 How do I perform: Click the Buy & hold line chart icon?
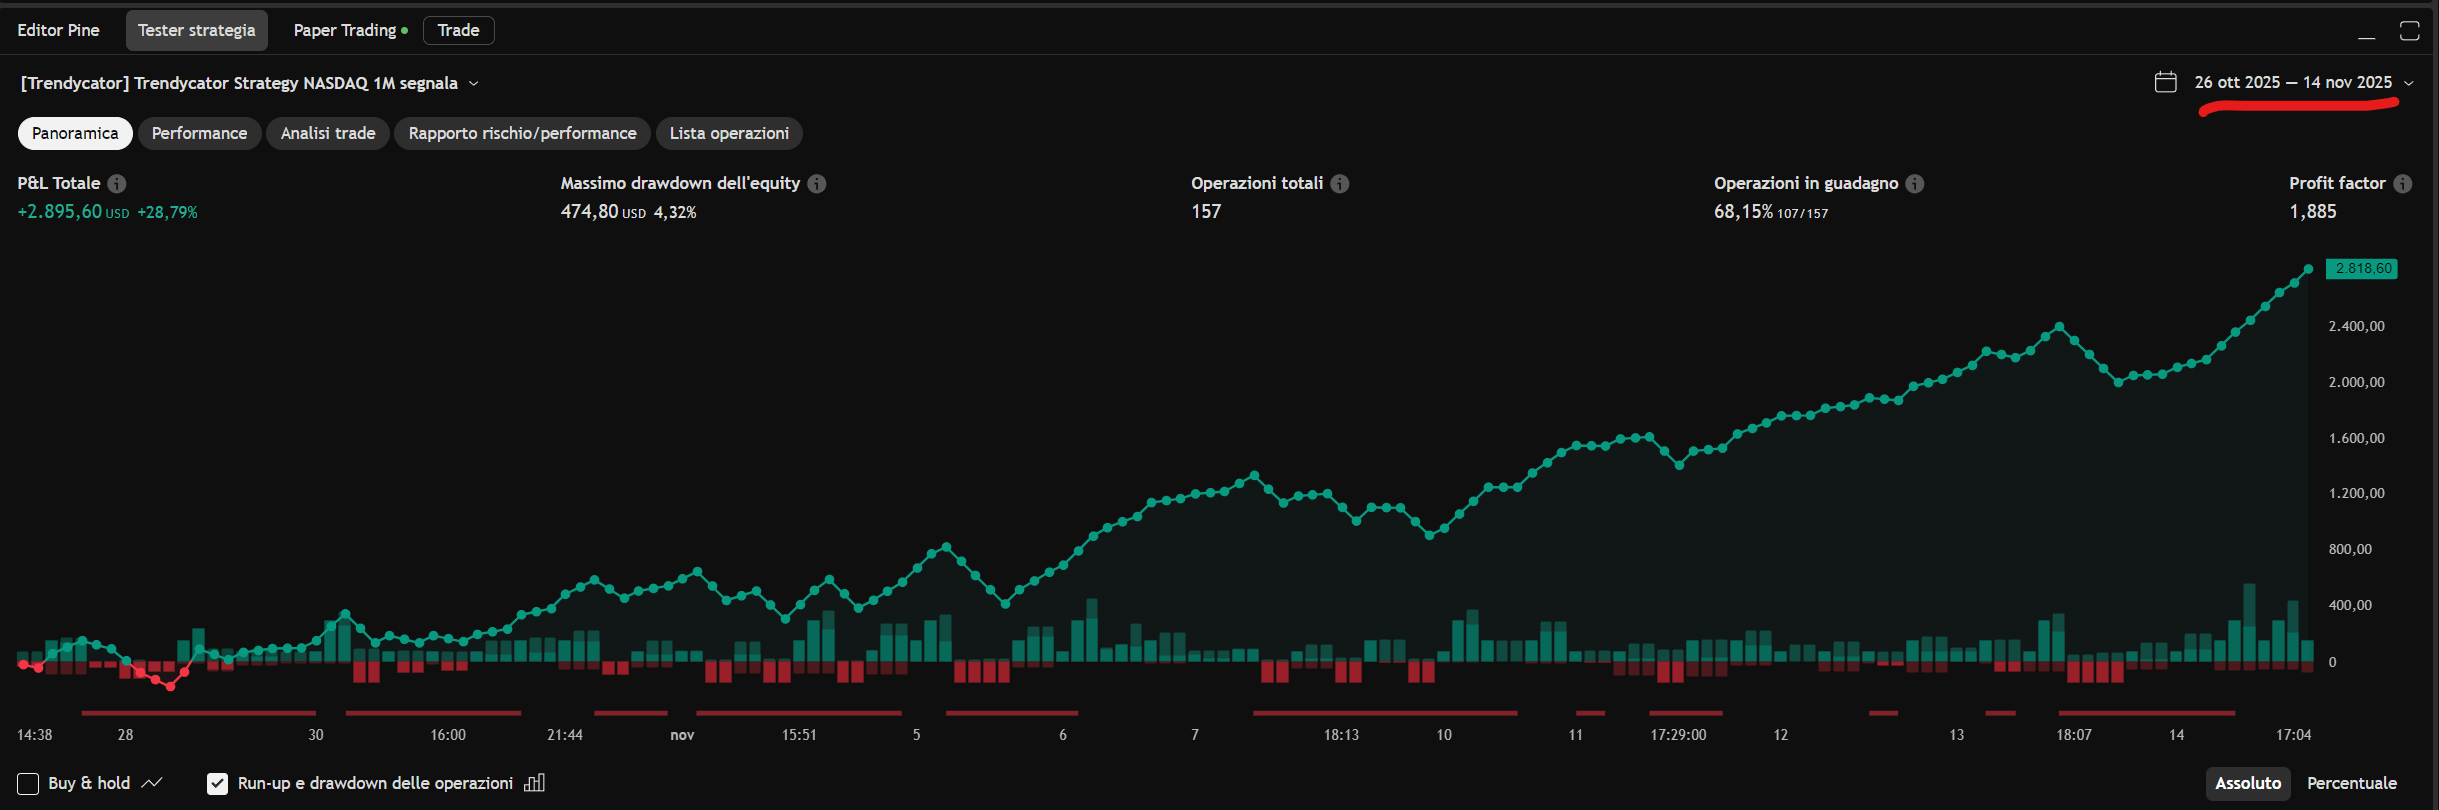tap(152, 783)
